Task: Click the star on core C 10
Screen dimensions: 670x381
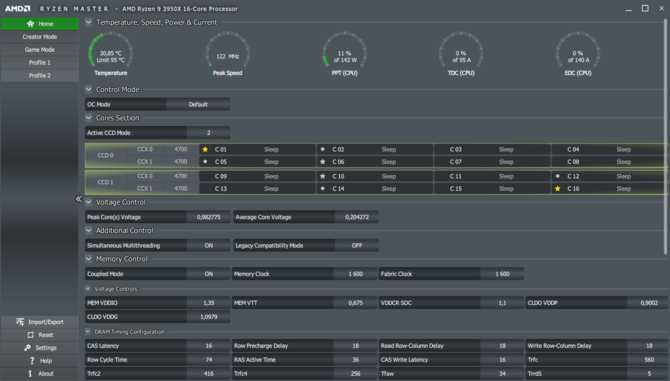Action: click(x=323, y=176)
